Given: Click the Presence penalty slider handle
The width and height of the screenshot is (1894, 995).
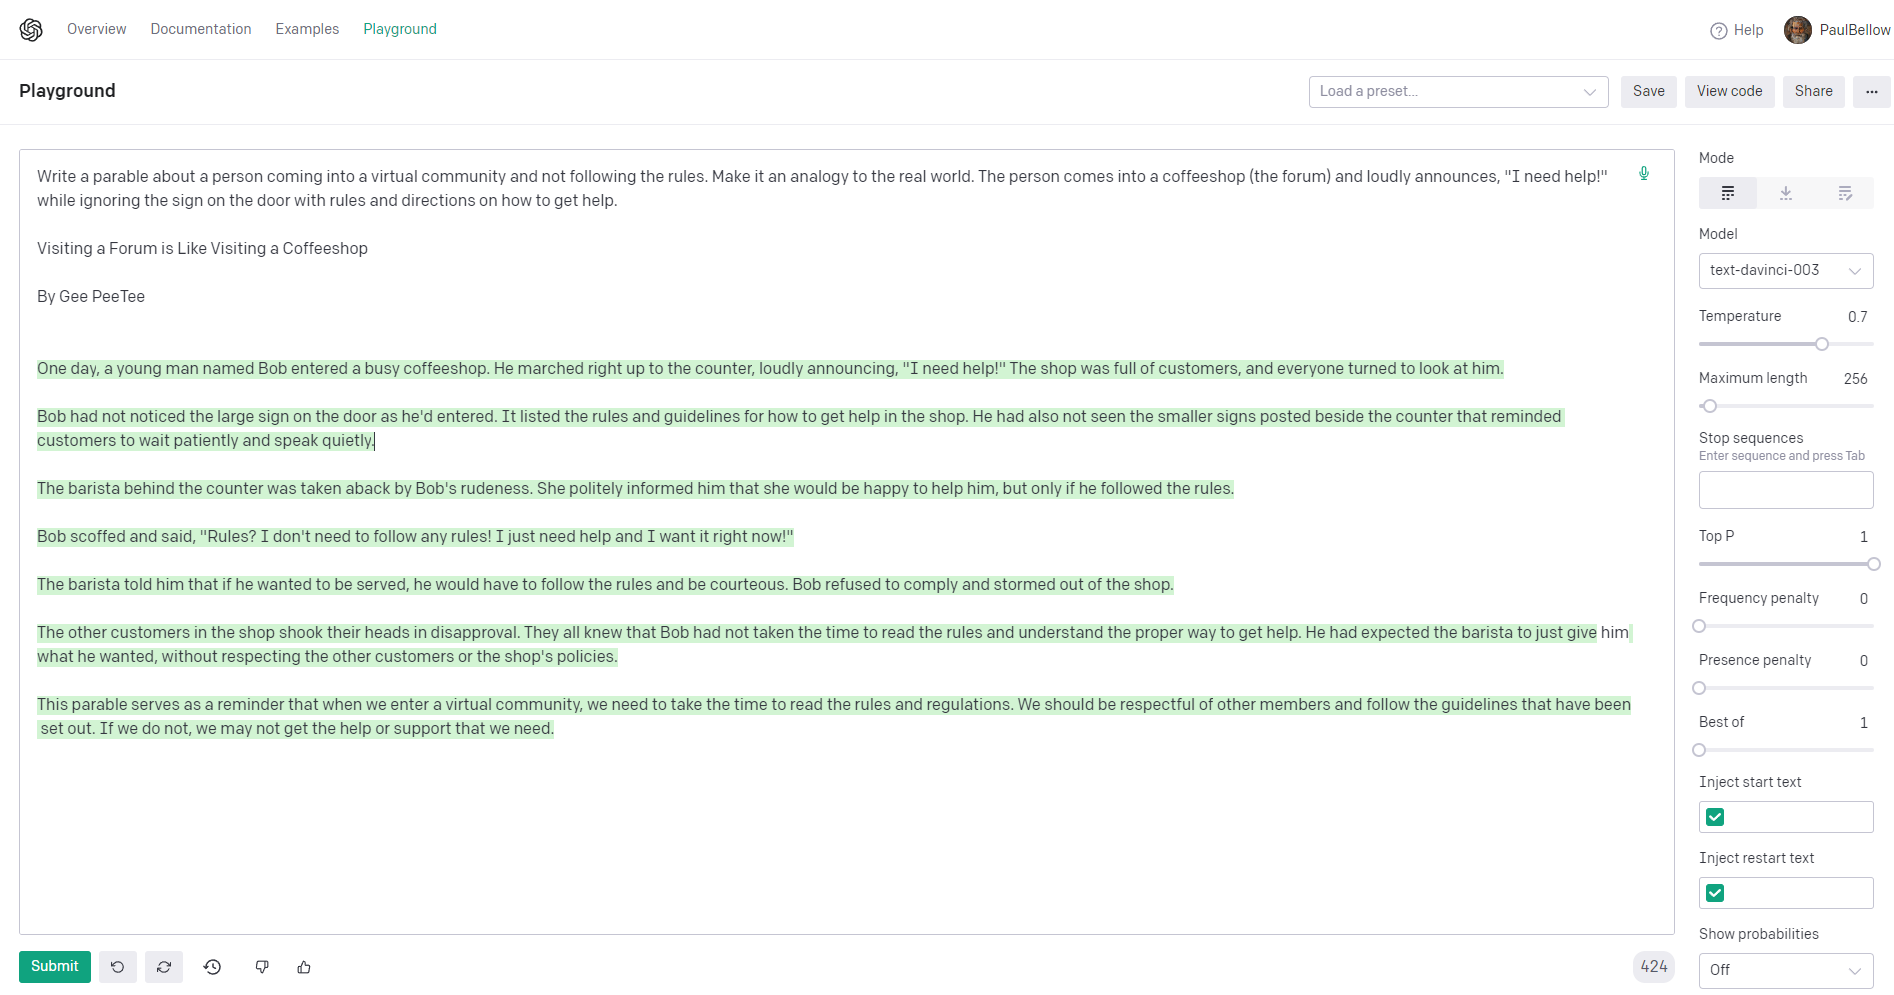Looking at the screenshot, I should click(1699, 688).
